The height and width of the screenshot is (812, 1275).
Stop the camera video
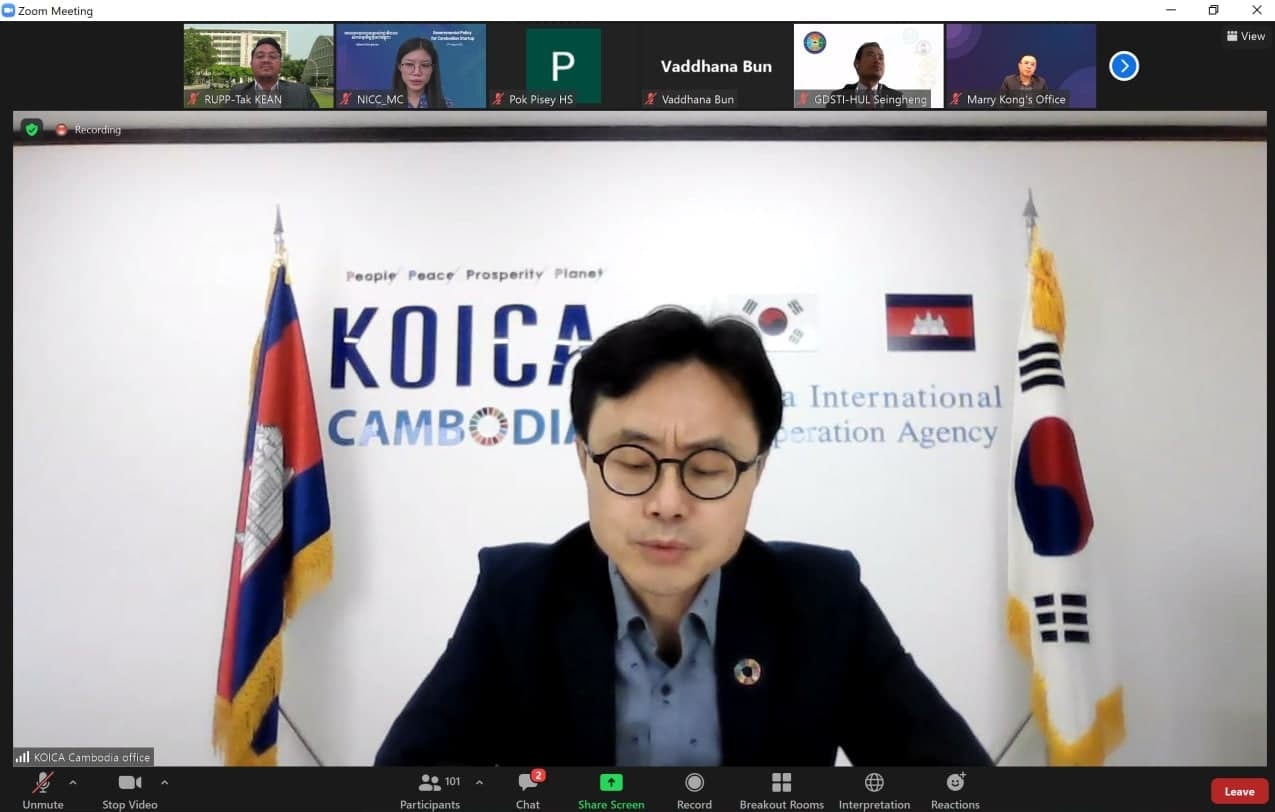[x=130, y=790]
